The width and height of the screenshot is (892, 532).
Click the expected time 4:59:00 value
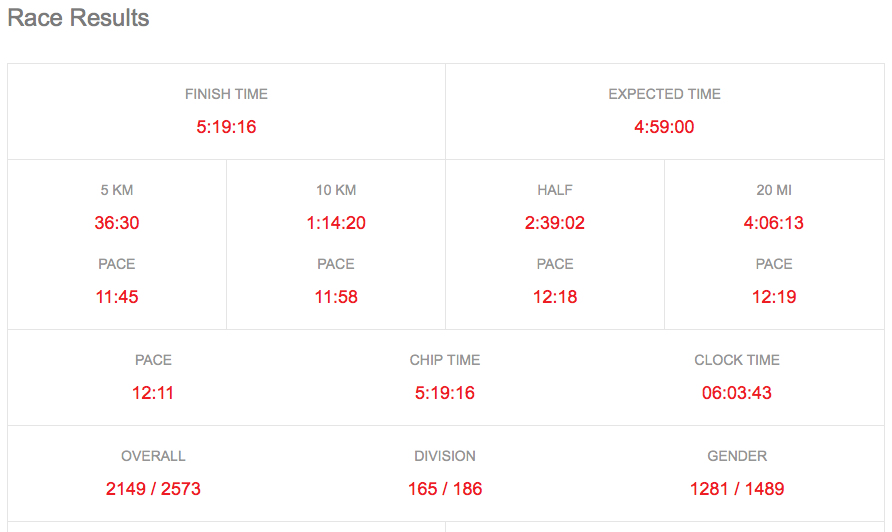pyautogui.click(x=664, y=127)
